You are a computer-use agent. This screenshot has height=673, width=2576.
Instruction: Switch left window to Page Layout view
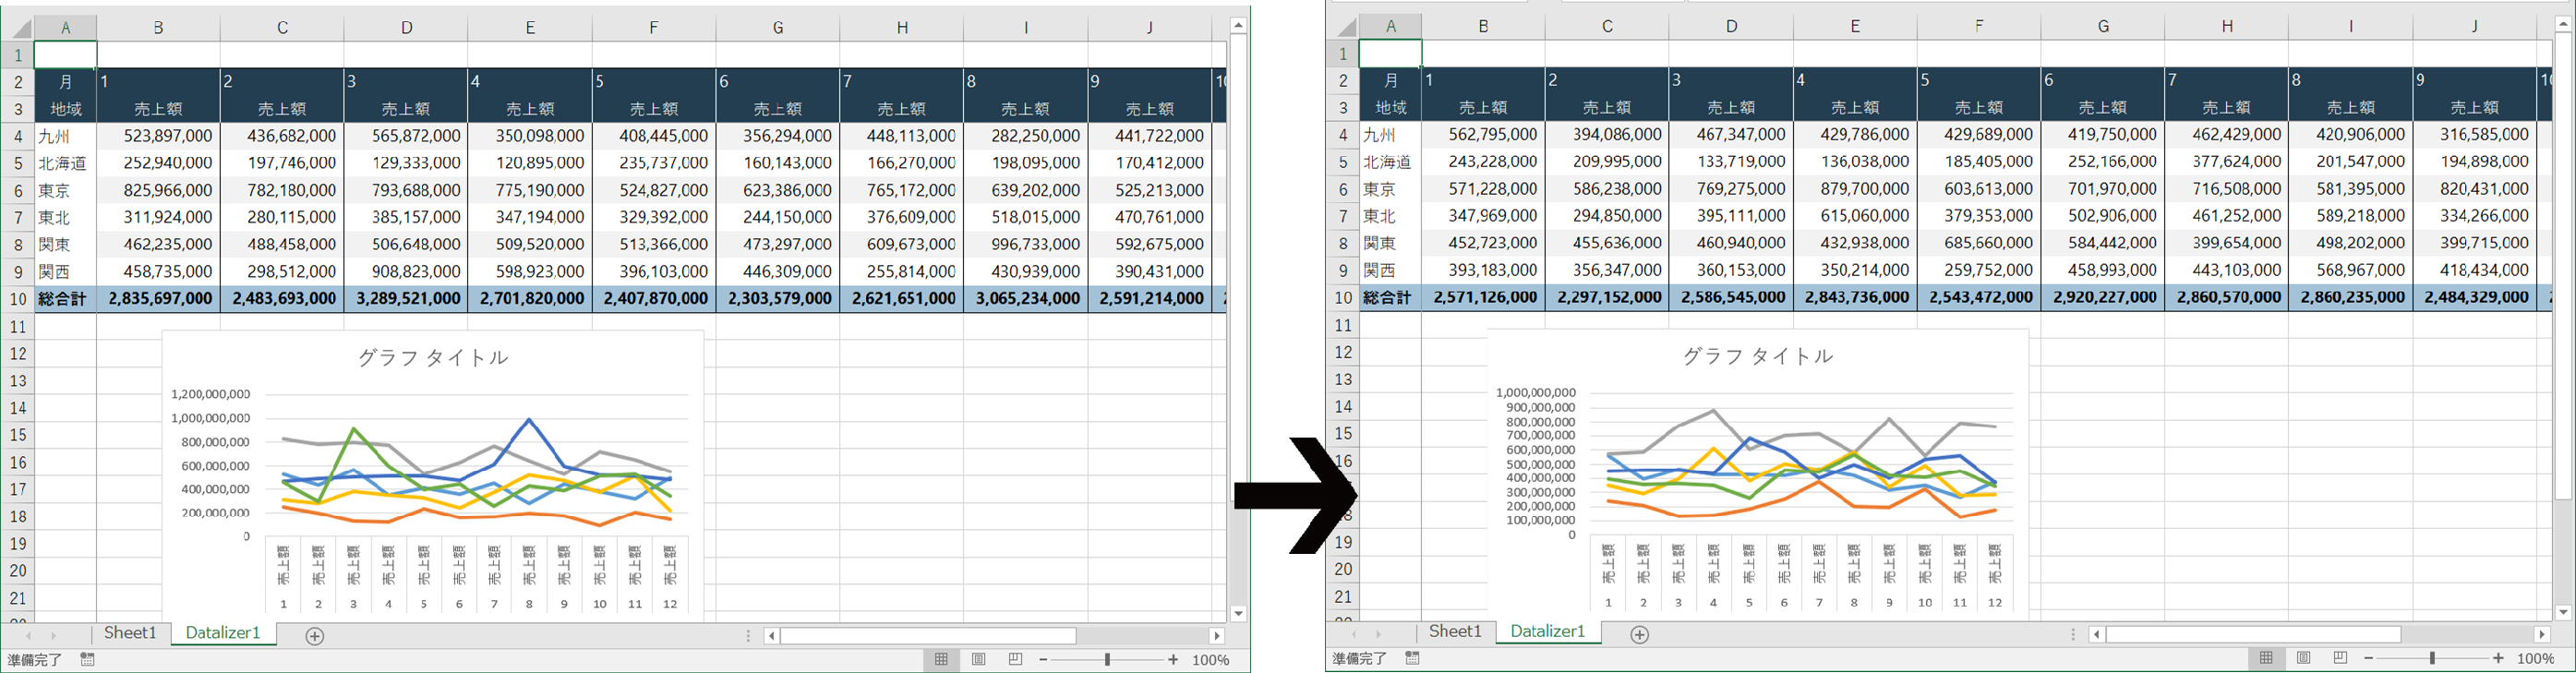point(978,660)
